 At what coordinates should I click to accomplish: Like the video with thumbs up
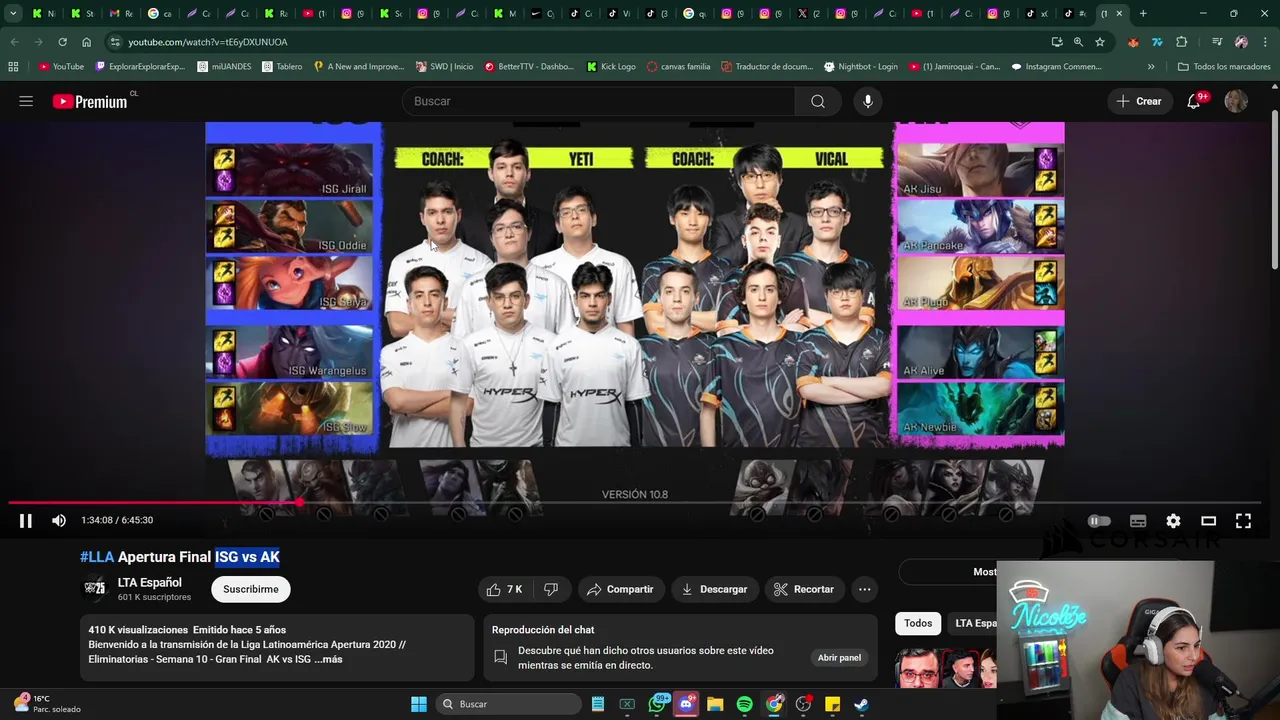point(505,589)
